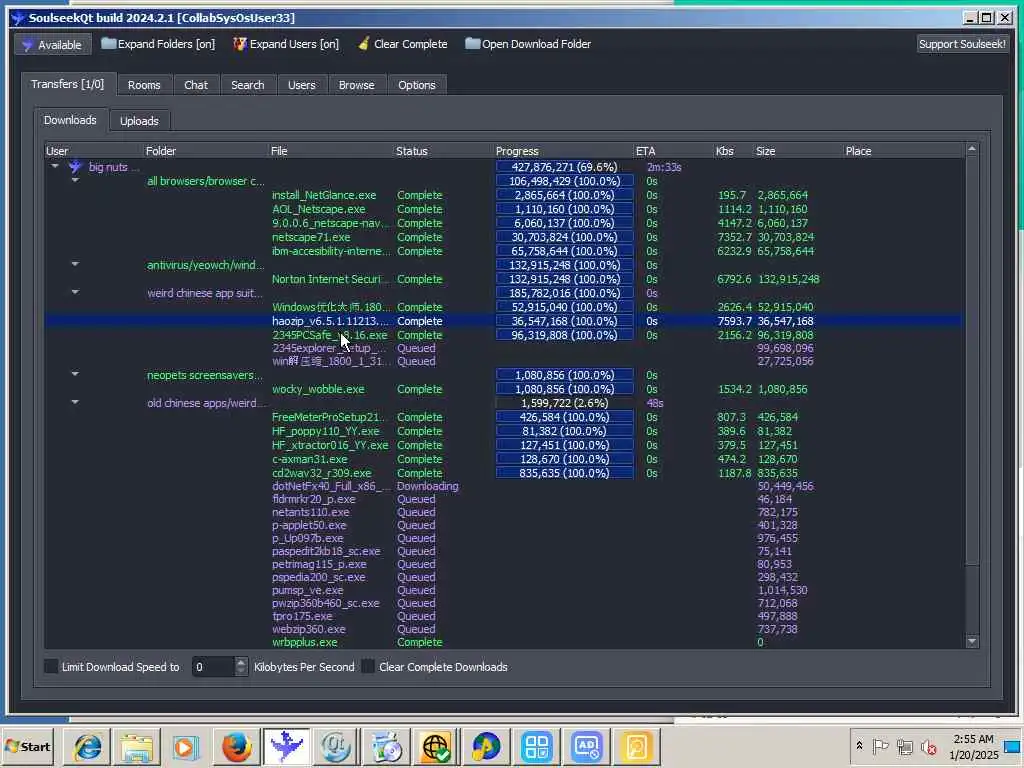Open globe with green checkmark taskbar icon

coord(436,746)
